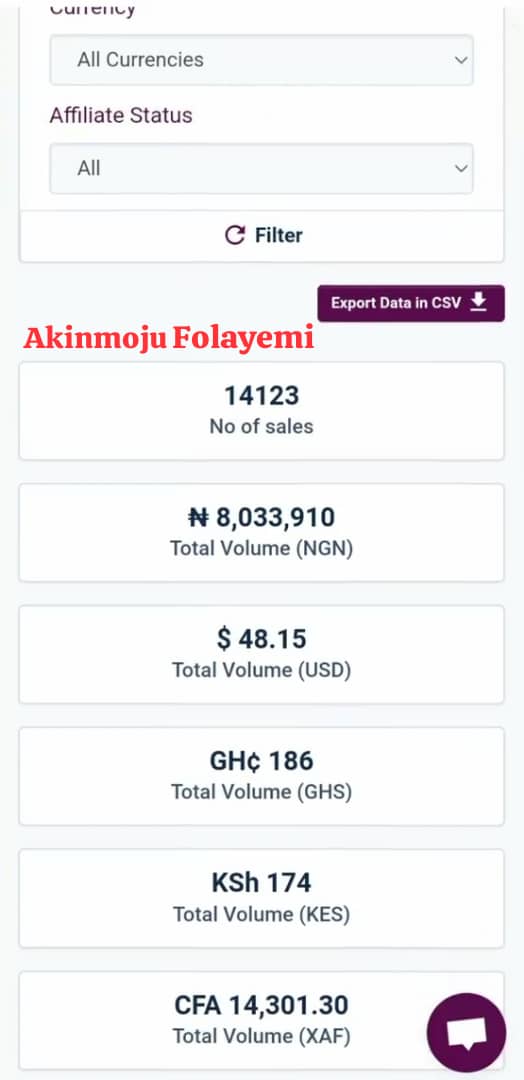Click the Total Volume (XAF) card
Image resolution: width=524 pixels, height=1080 pixels.
tap(262, 1020)
